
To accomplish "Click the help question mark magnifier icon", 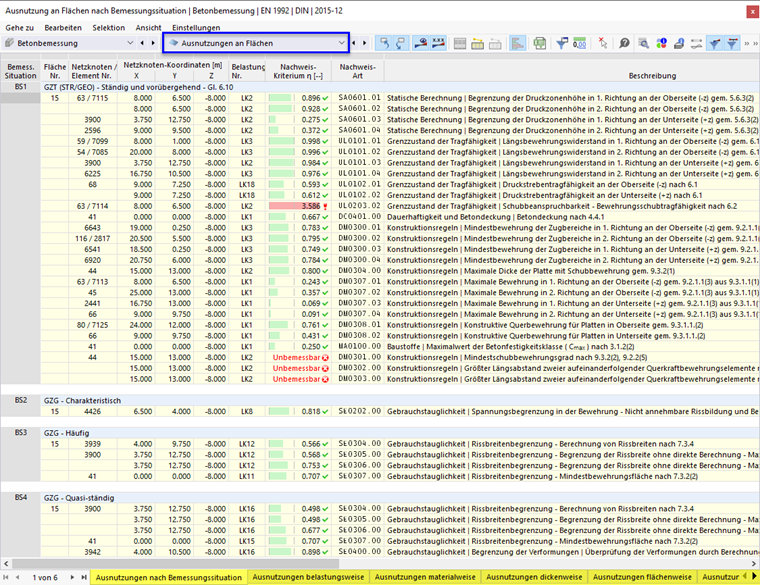I will coord(624,43).
